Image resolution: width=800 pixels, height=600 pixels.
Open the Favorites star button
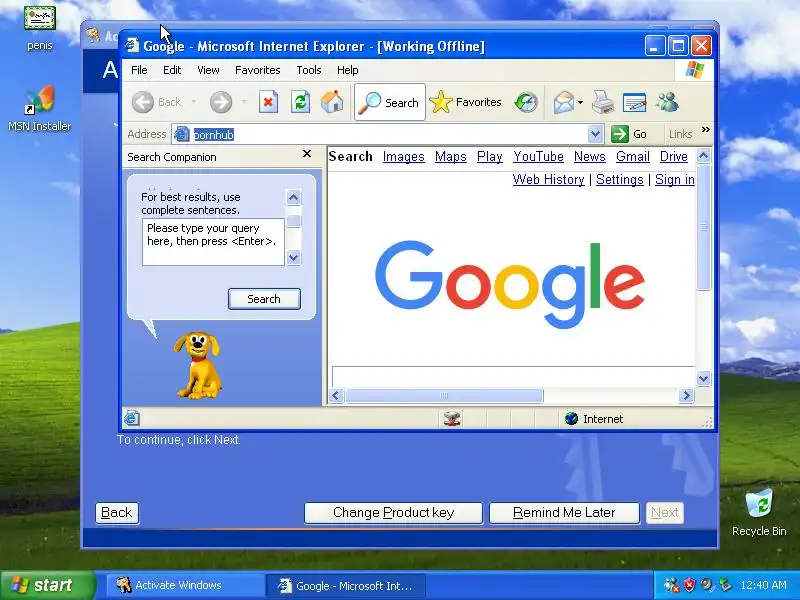click(466, 103)
